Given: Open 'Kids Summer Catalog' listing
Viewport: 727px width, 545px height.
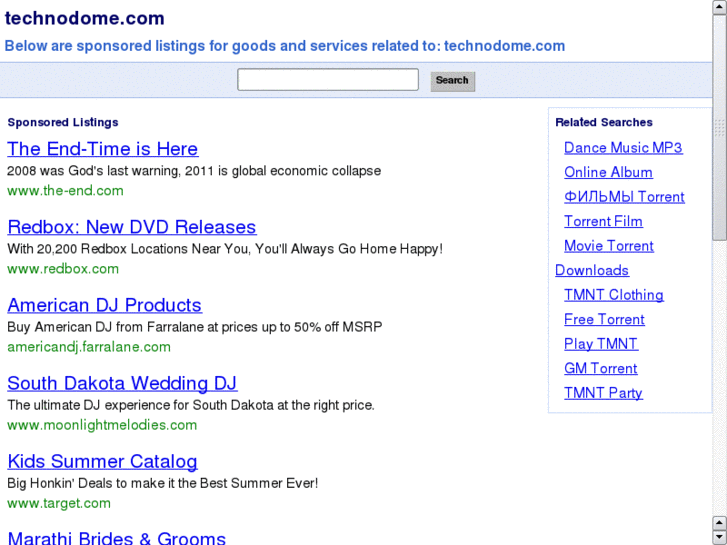Looking at the screenshot, I should [102, 461].
